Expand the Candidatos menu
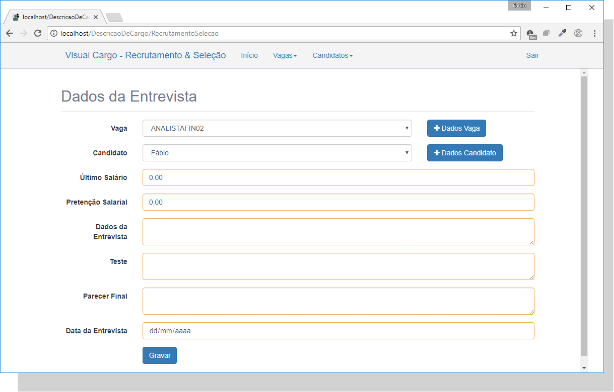 tap(332, 56)
